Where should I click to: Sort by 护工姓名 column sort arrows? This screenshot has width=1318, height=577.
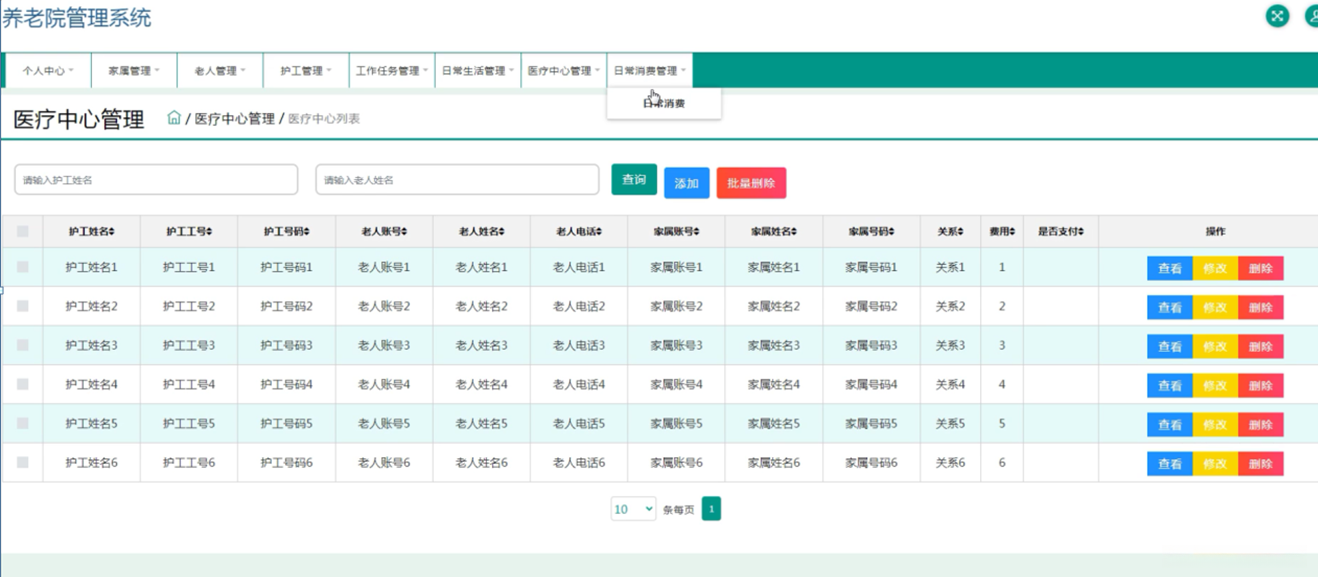pyautogui.click(x=112, y=232)
